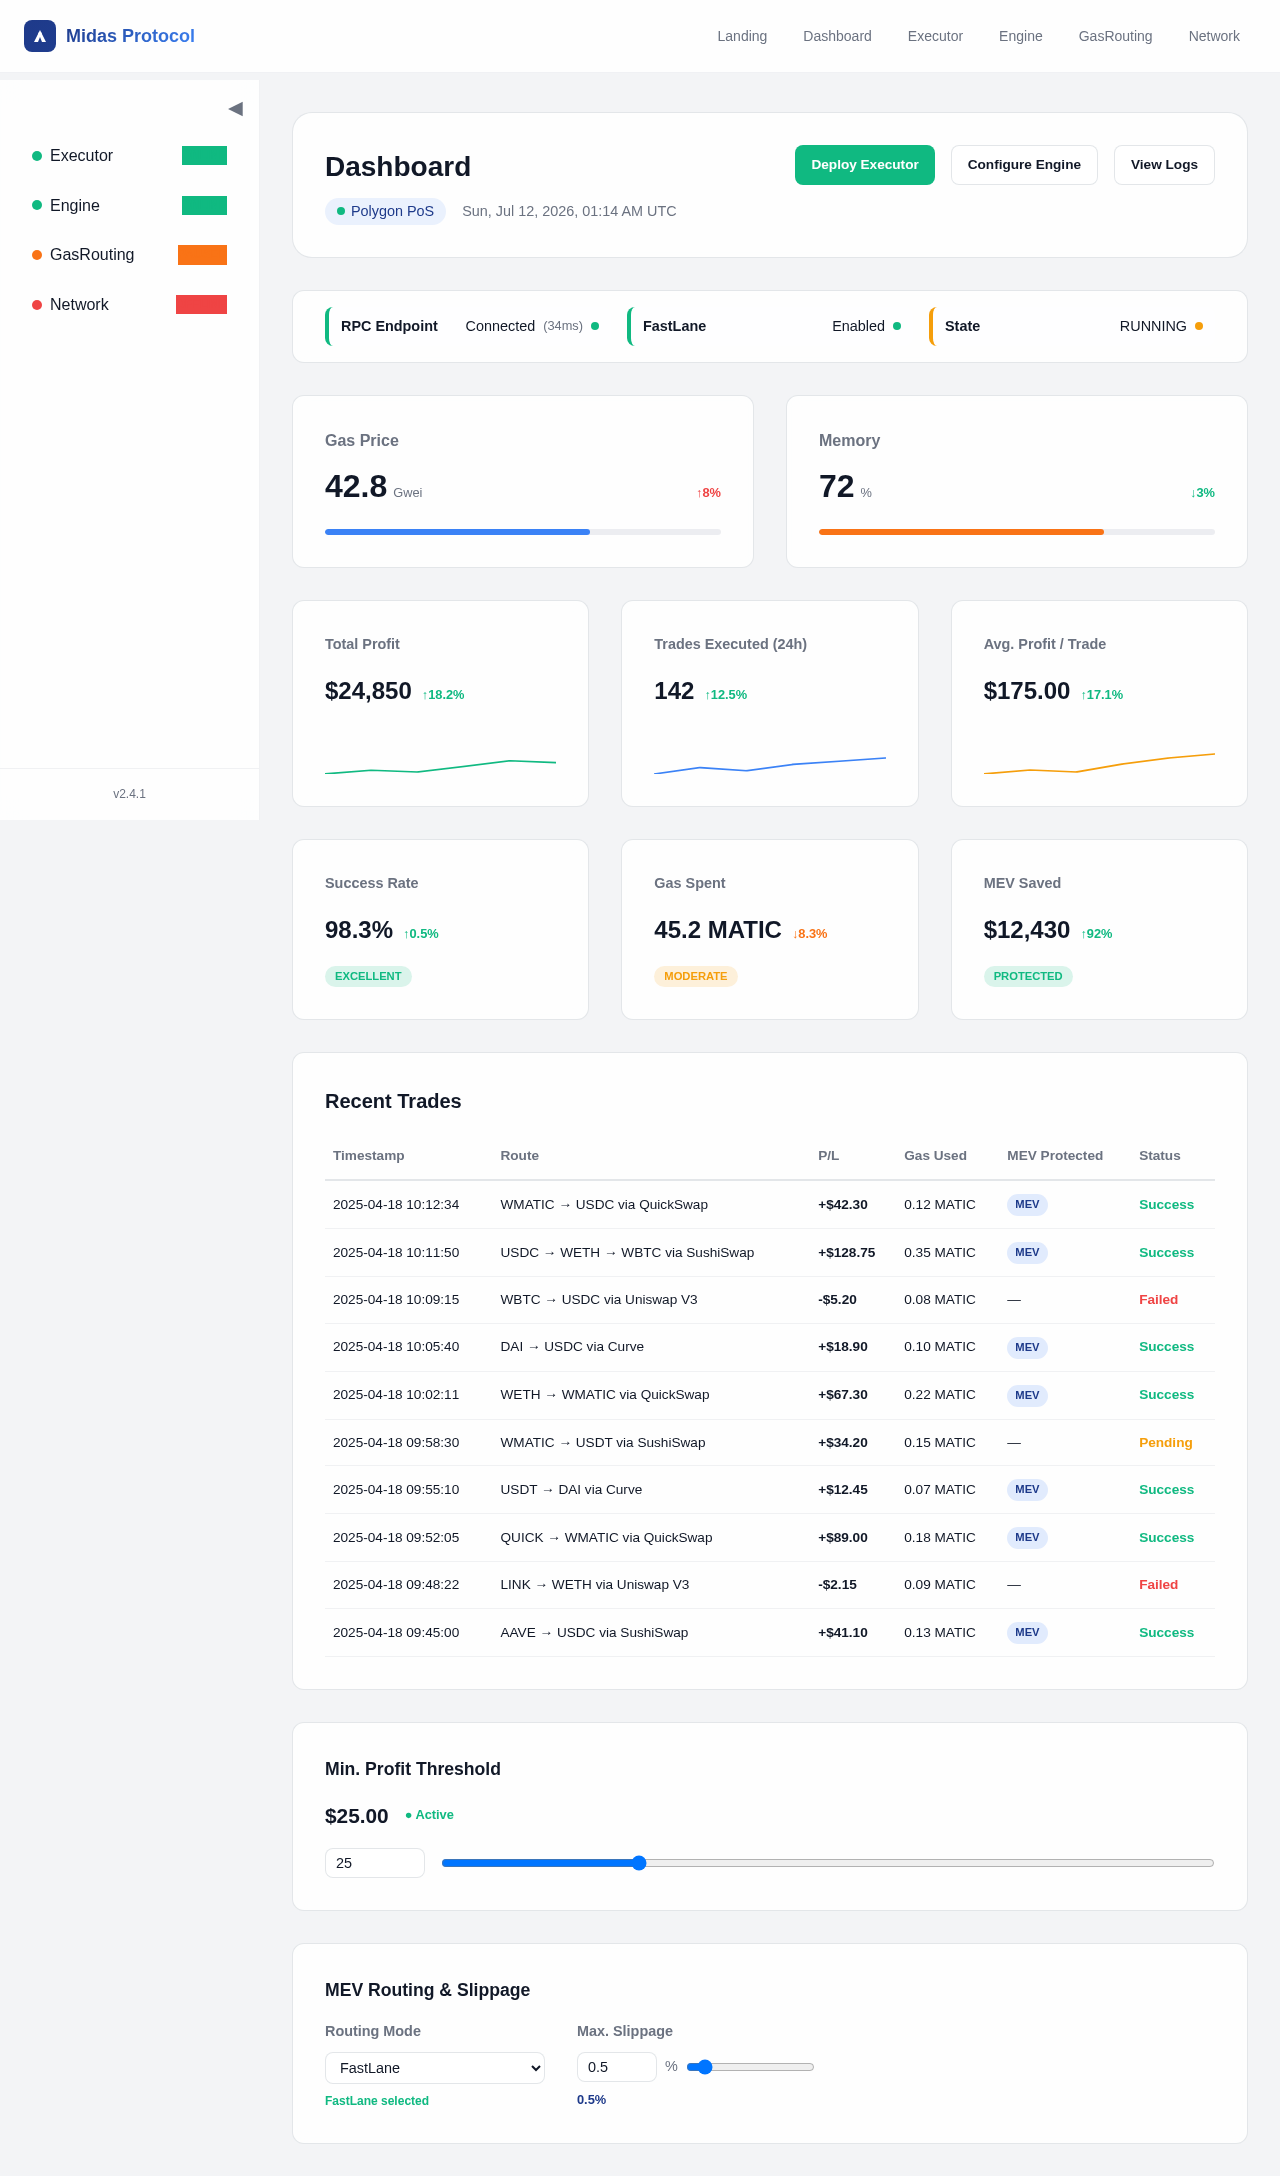Click the FastLane Enabled status dot

click(897, 326)
